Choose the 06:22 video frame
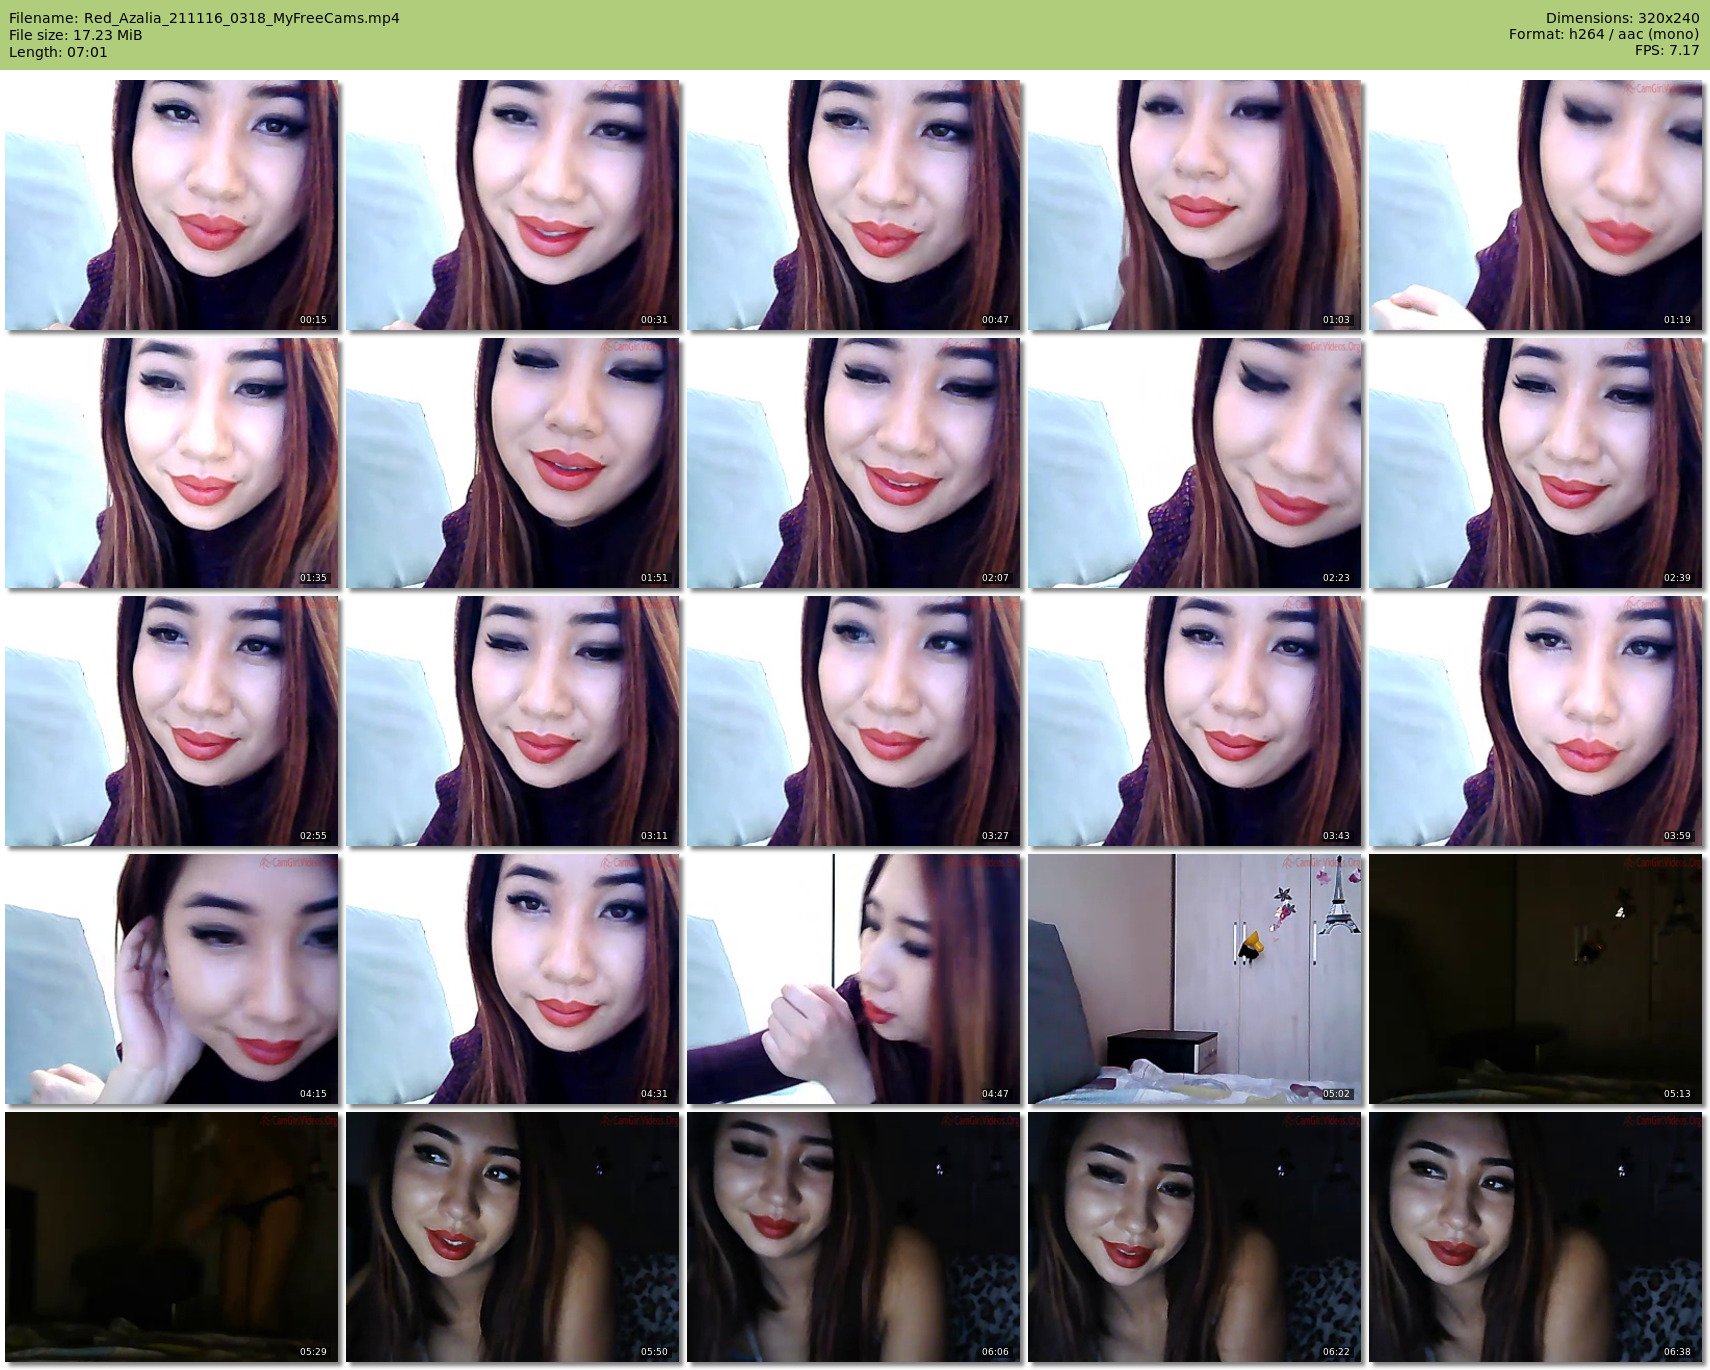The width and height of the screenshot is (1710, 1370). click(x=1195, y=1237)
